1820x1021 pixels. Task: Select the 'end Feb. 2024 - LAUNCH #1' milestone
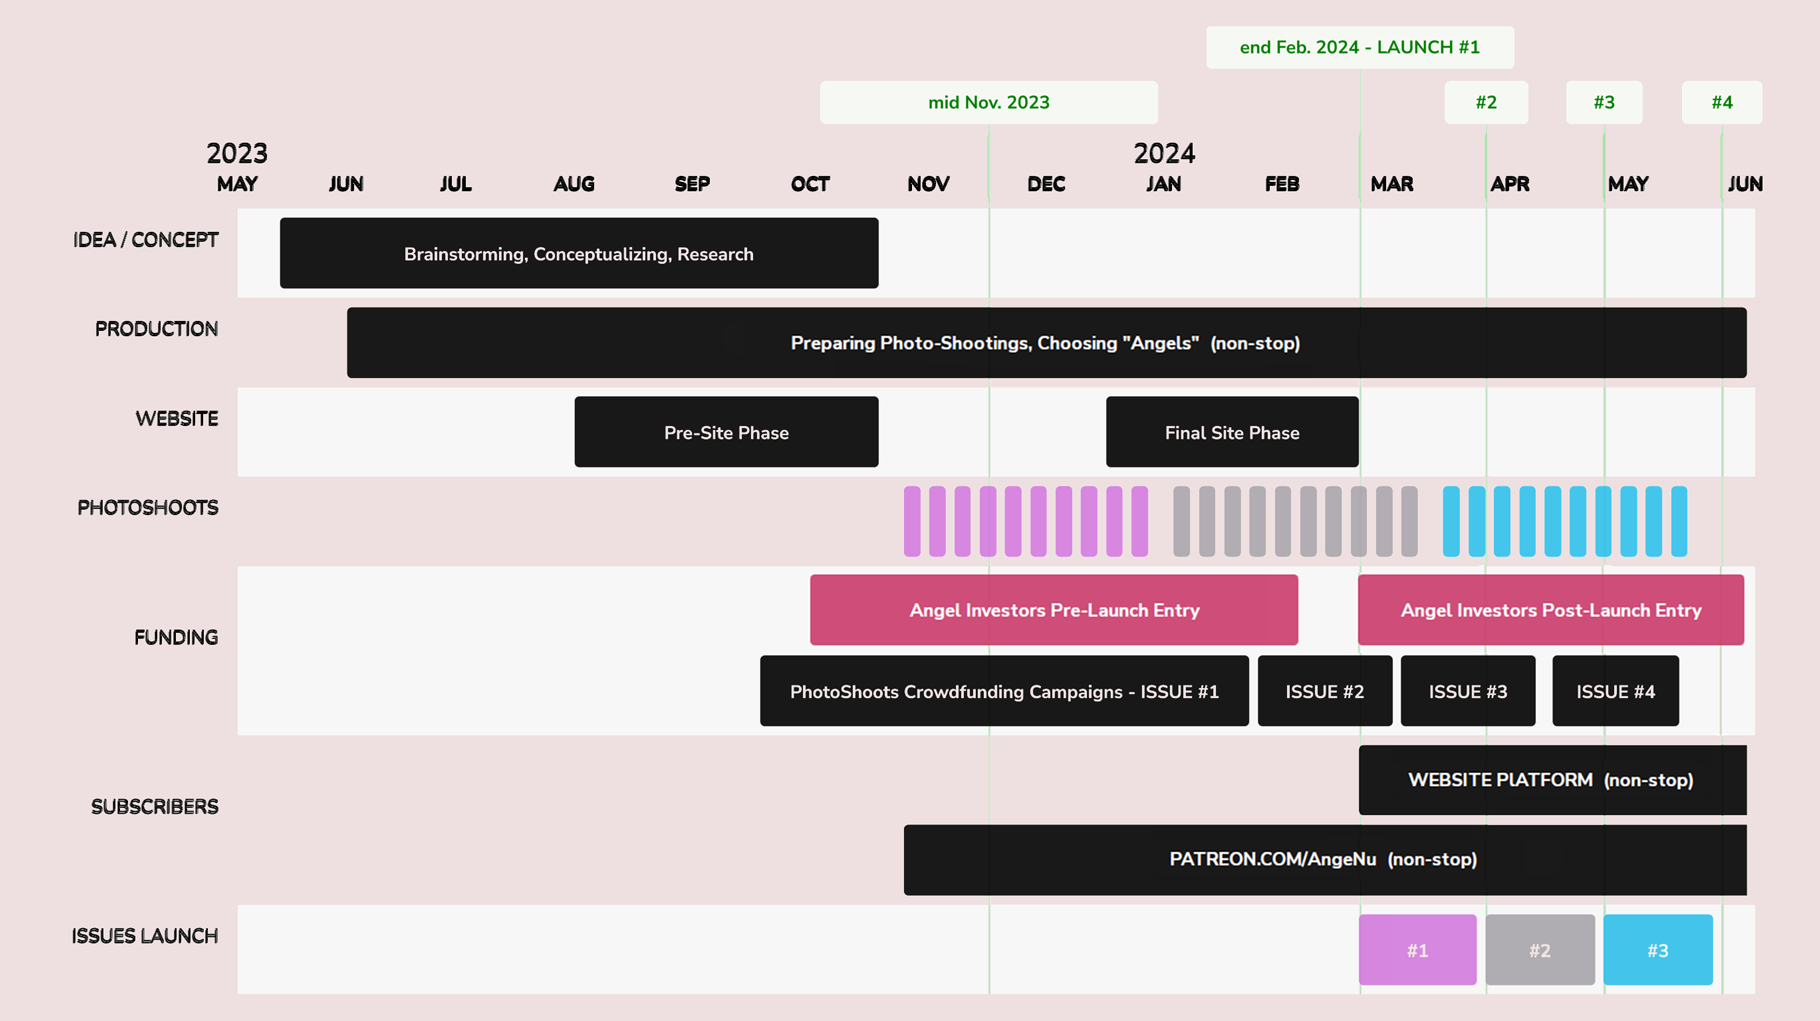[x=1359, y=47]
